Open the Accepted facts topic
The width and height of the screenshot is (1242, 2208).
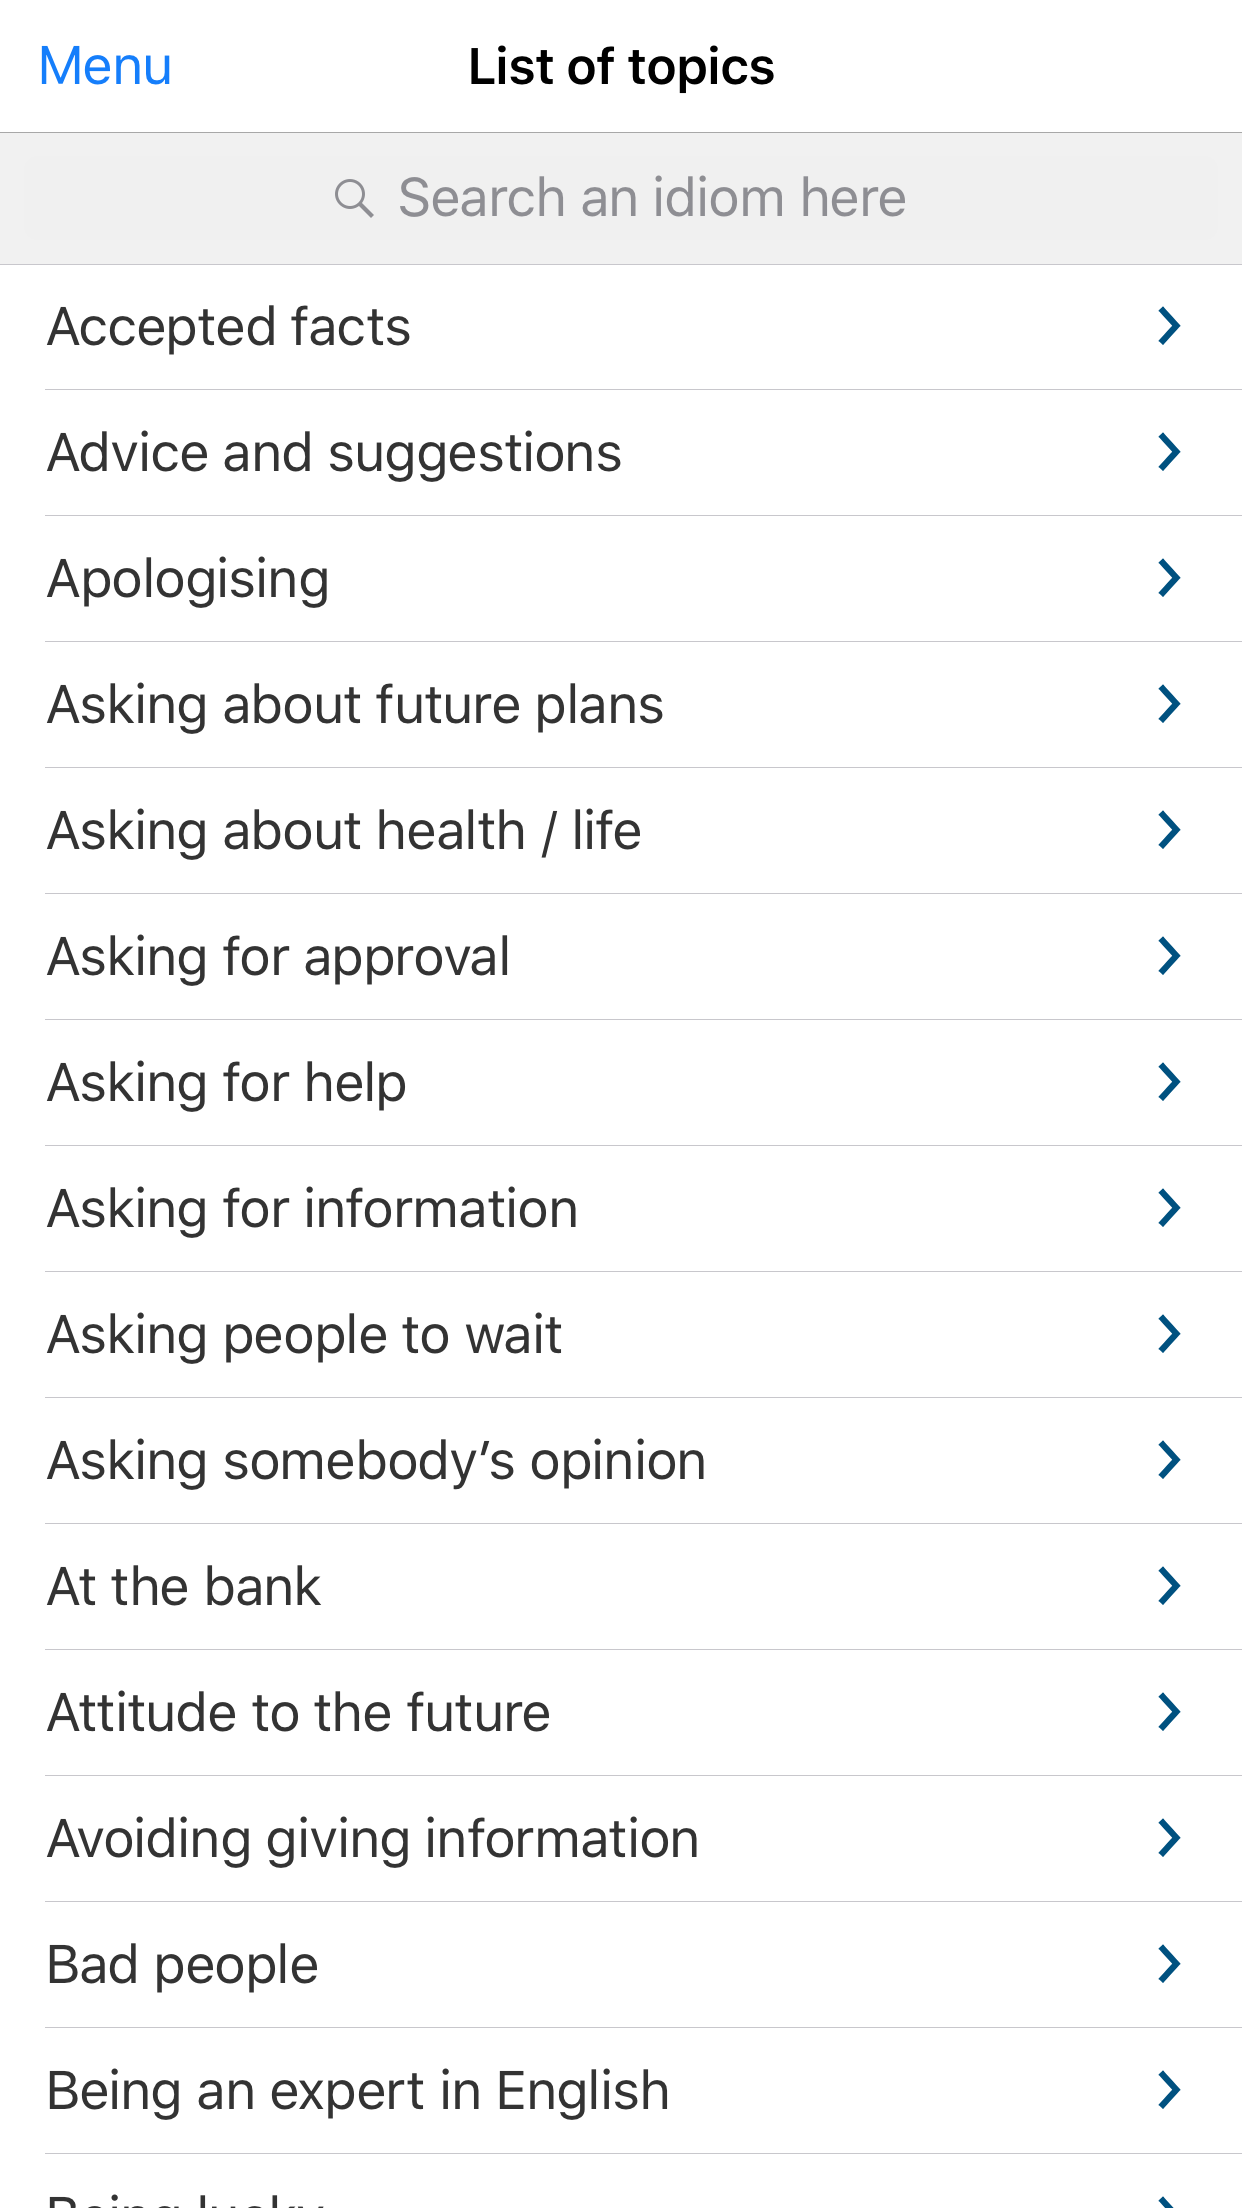pyautogui.click(x=230, y=327)
